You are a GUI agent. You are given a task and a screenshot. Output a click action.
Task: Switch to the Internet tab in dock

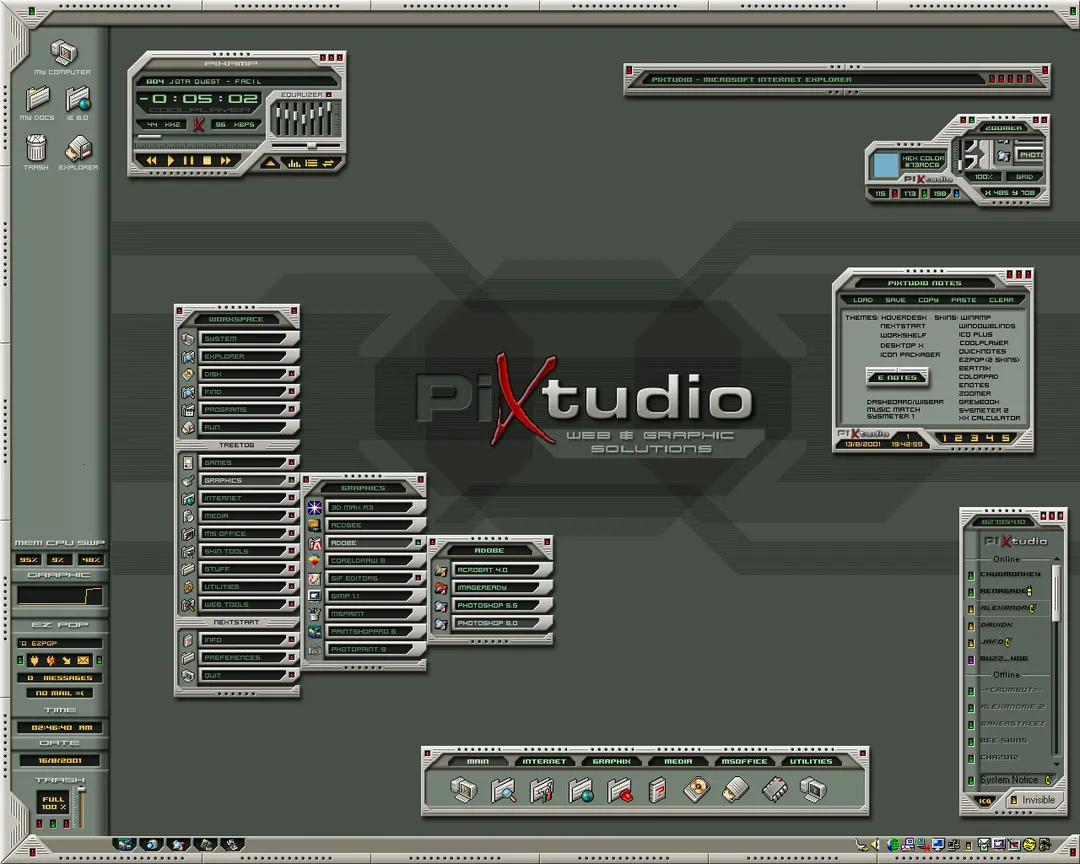(x=544, y=761)
